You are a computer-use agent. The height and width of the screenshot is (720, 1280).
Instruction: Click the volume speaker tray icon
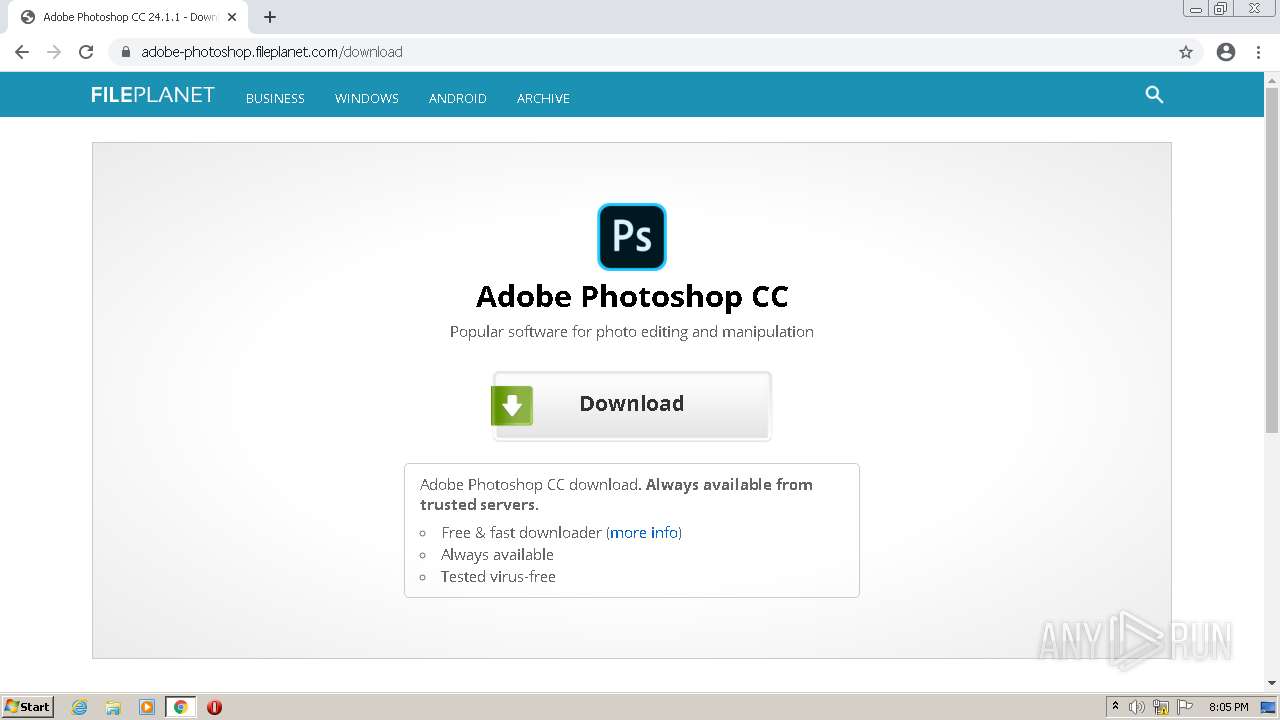(1137, 707)
